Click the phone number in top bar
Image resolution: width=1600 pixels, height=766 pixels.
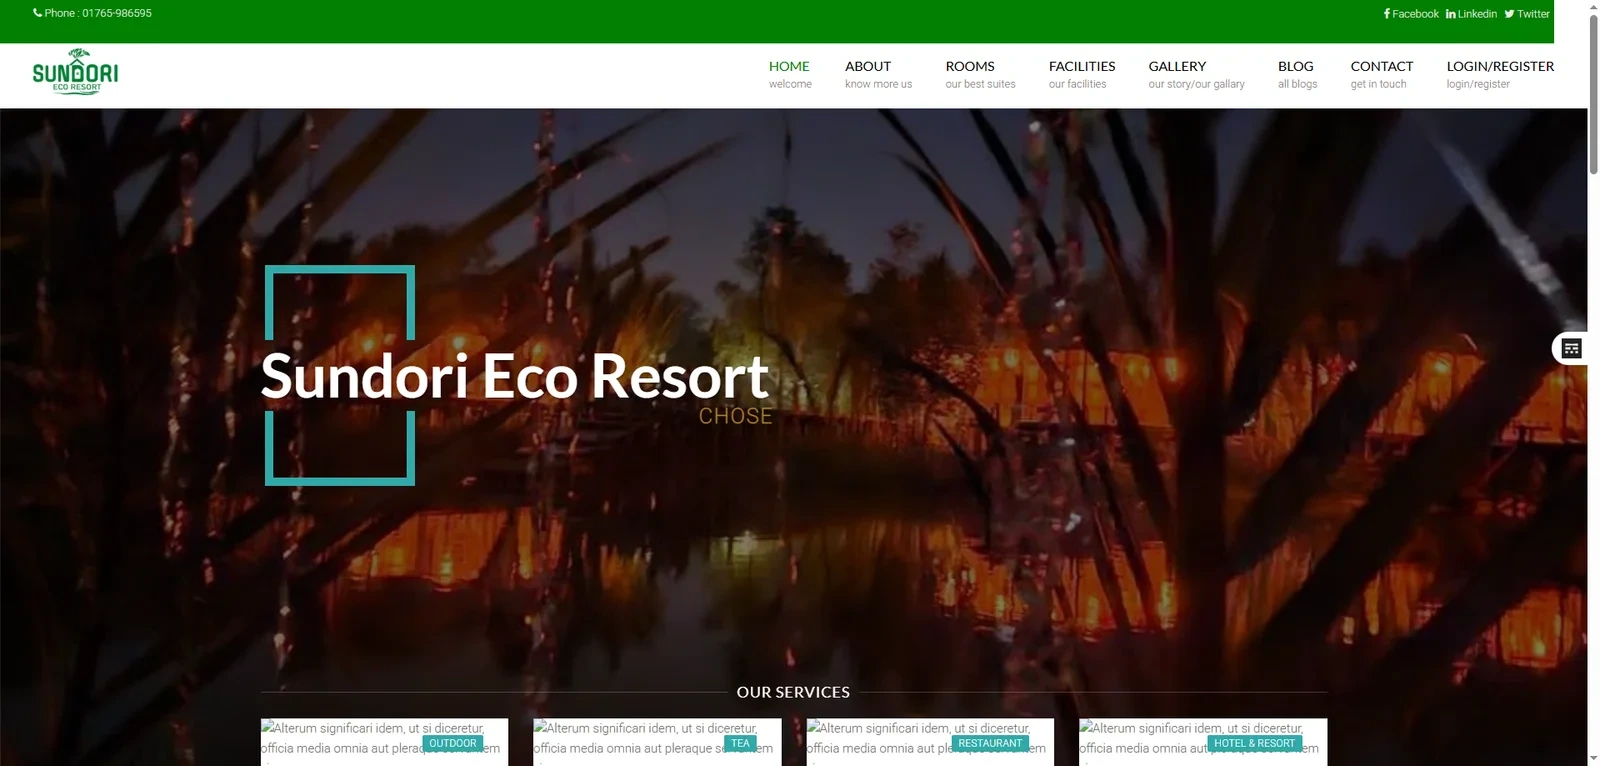pos(93,13)
